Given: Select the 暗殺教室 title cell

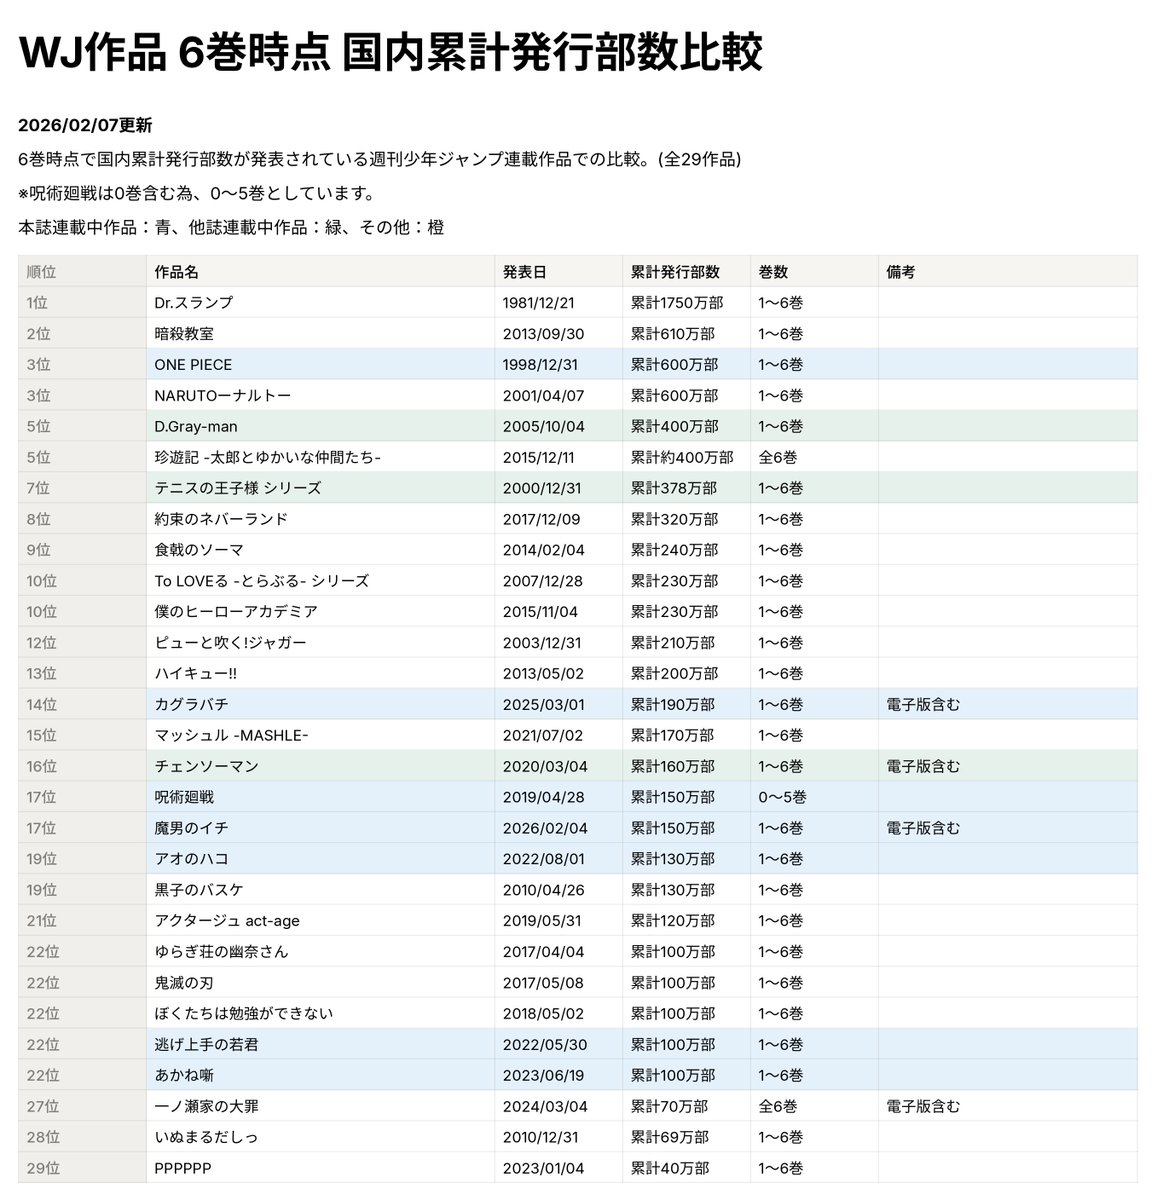Looking at the screenshot, I should (320, 334).
